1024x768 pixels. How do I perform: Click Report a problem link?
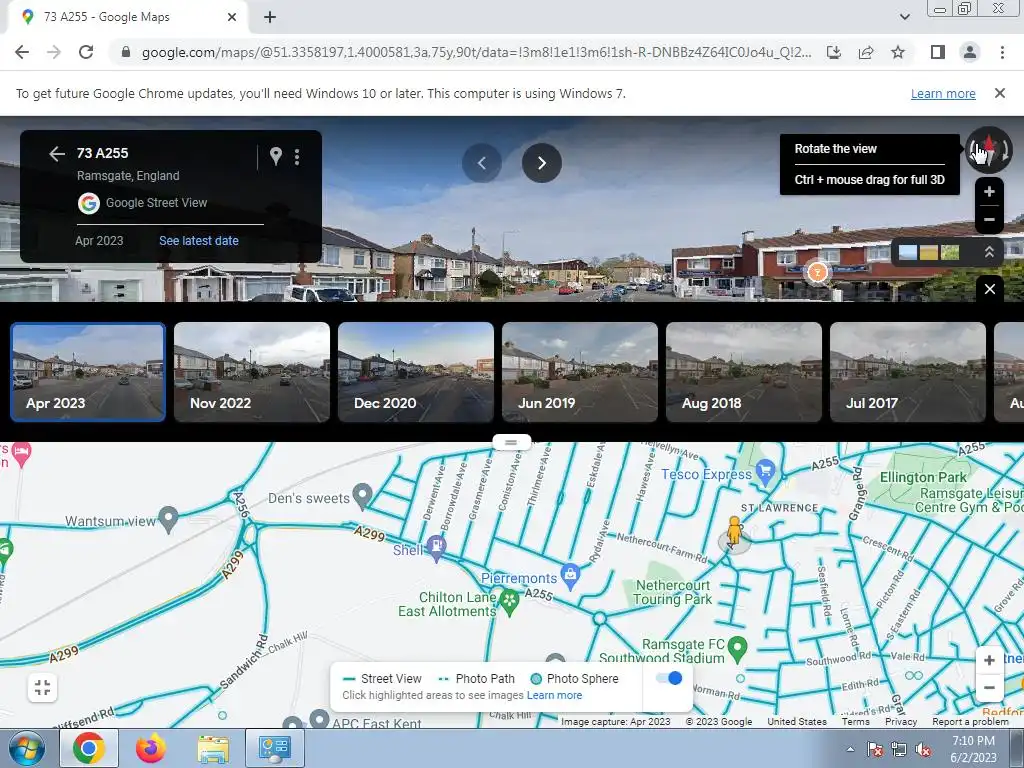click(x=970, y=721)
